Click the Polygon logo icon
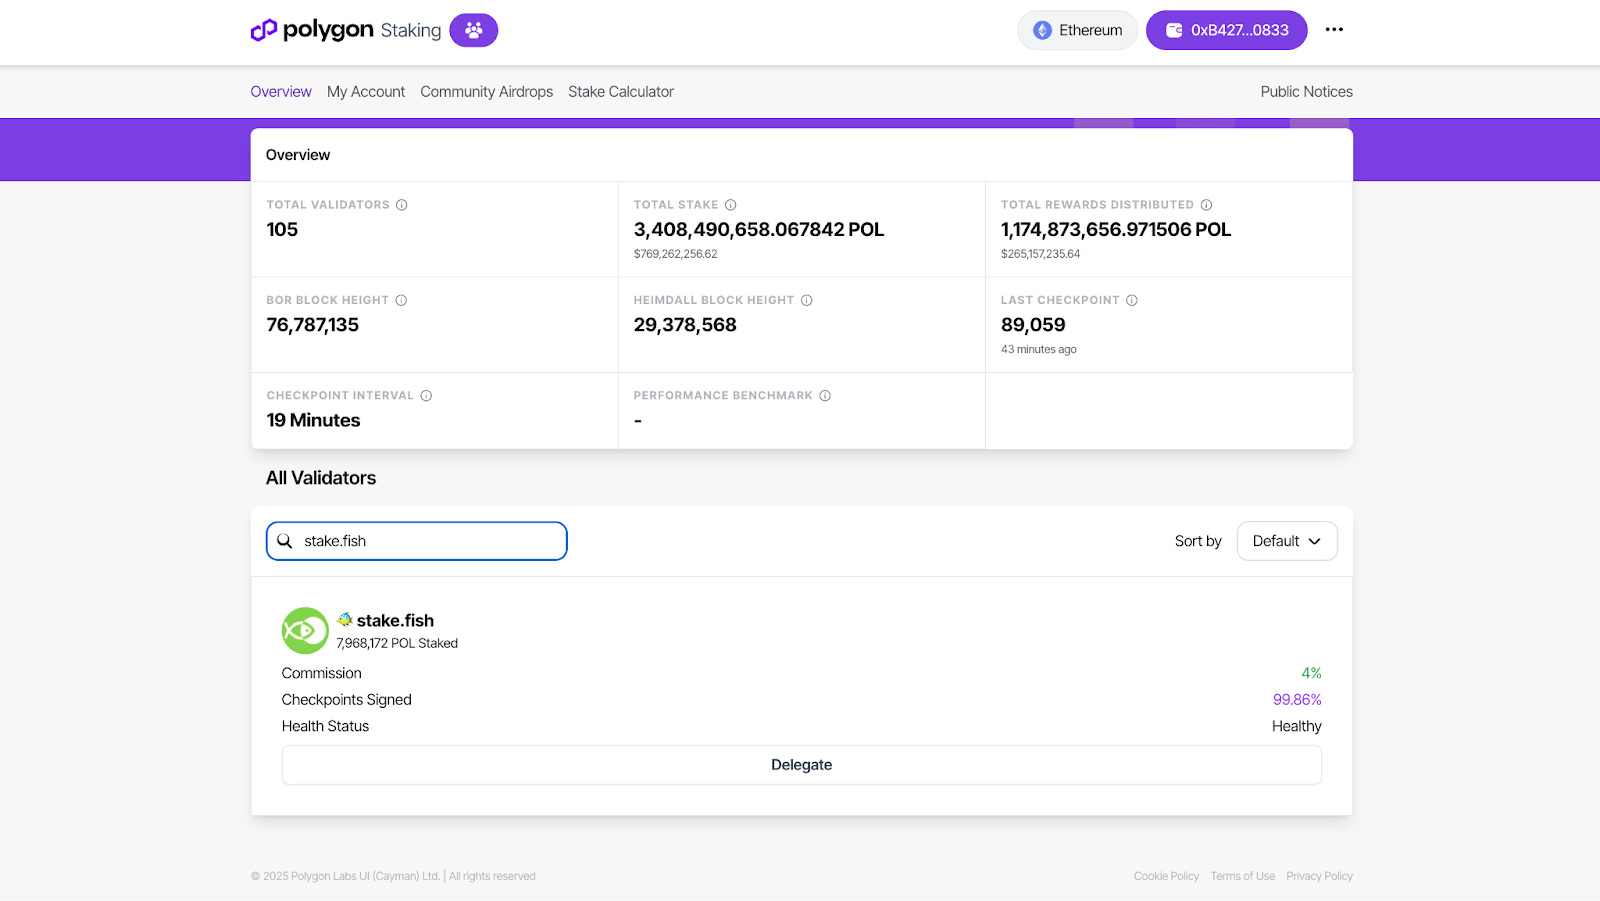The height and width of the screenshot is (901, 1600). [264, 30]
